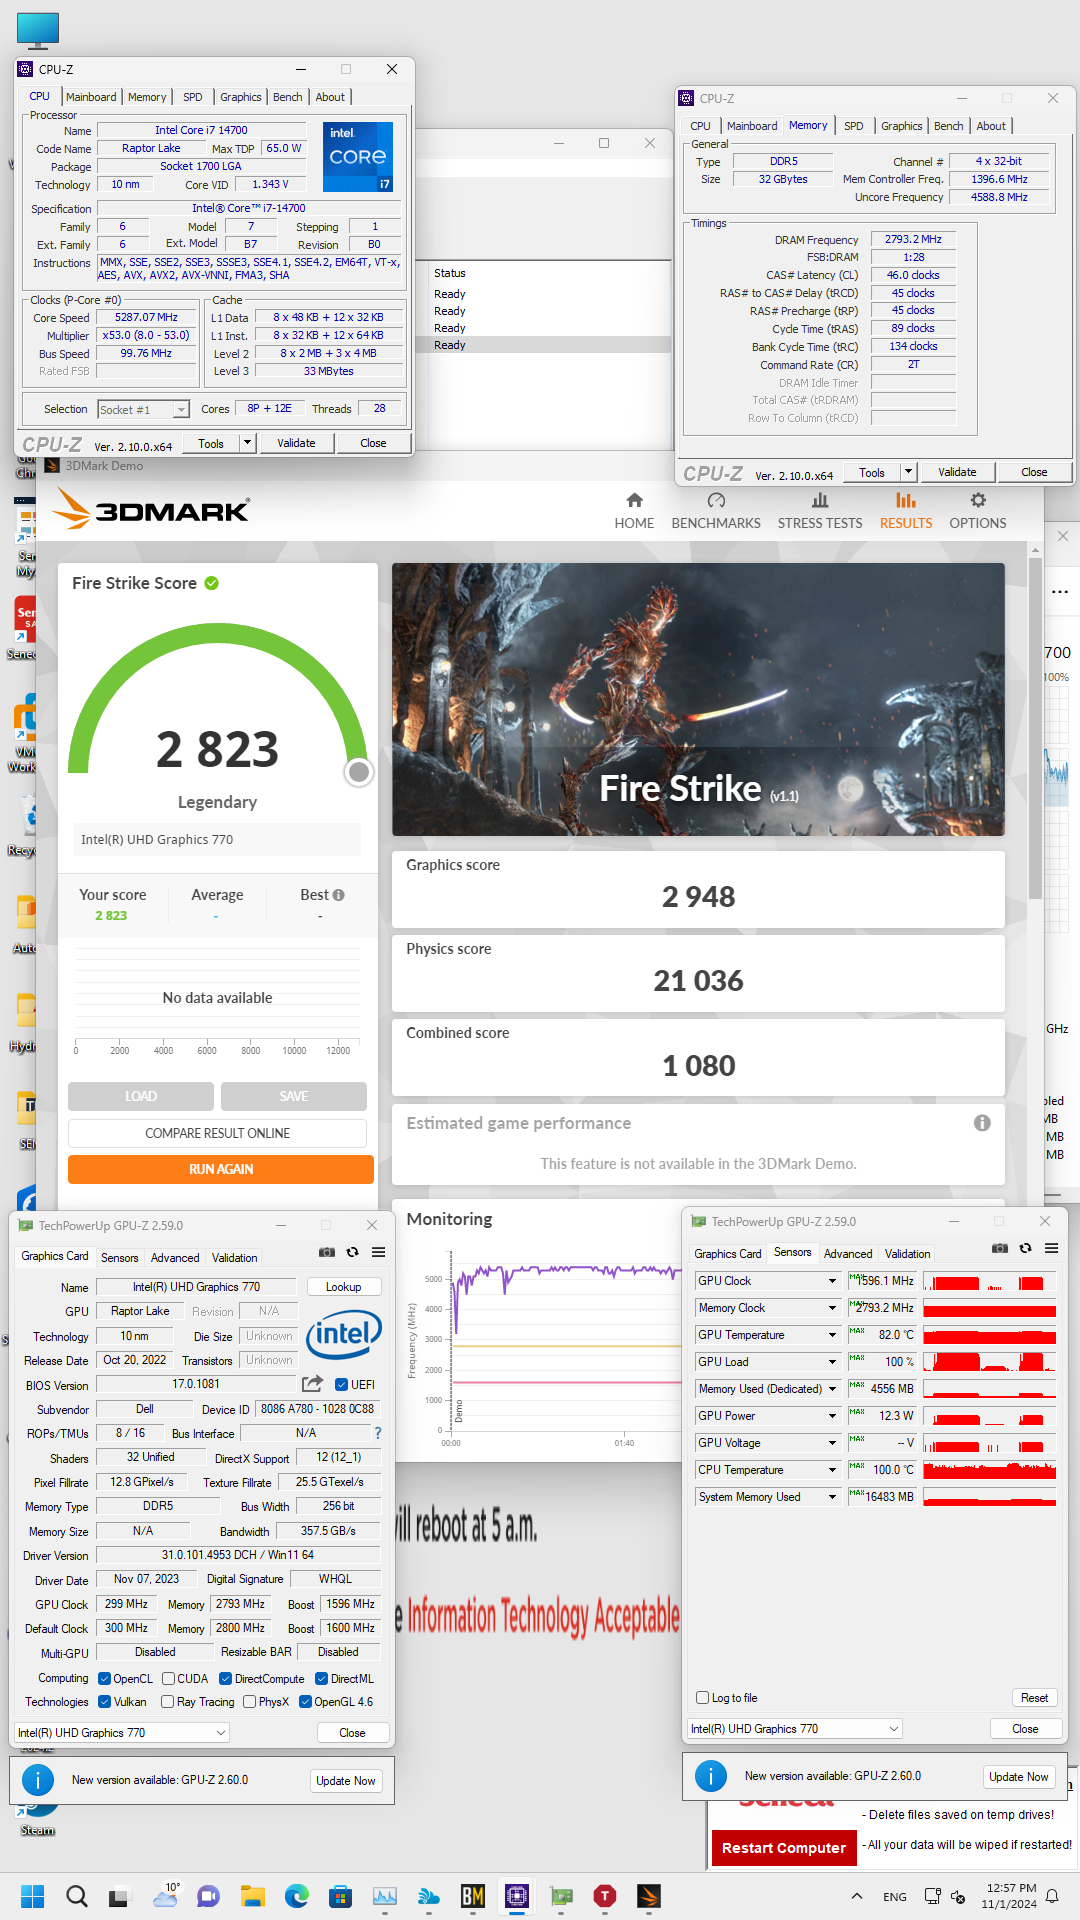Toggle DirectCompute checkbox in GPU-Z
This screenshot has height=1920, width=1080.
pos(225,1679)
